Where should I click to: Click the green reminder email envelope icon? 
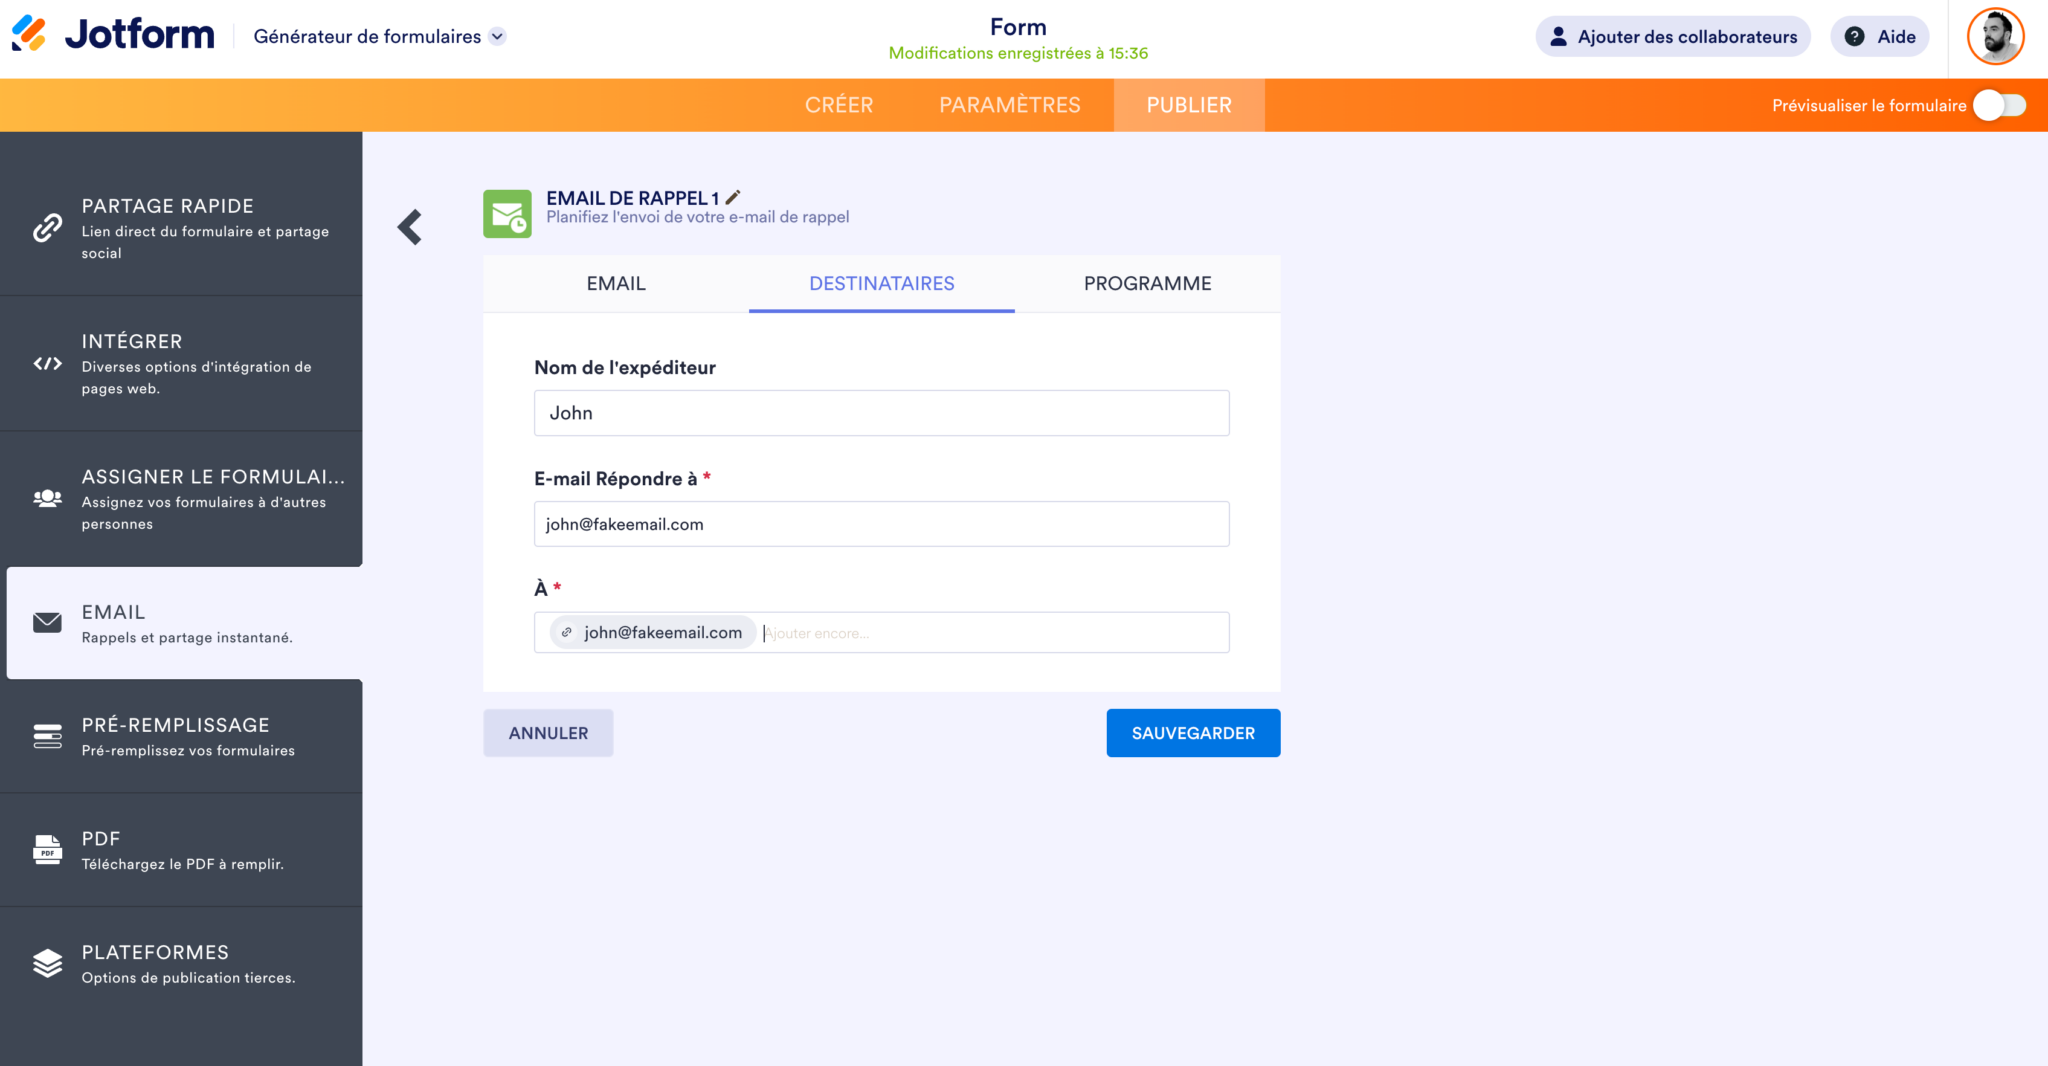point(508,214)
